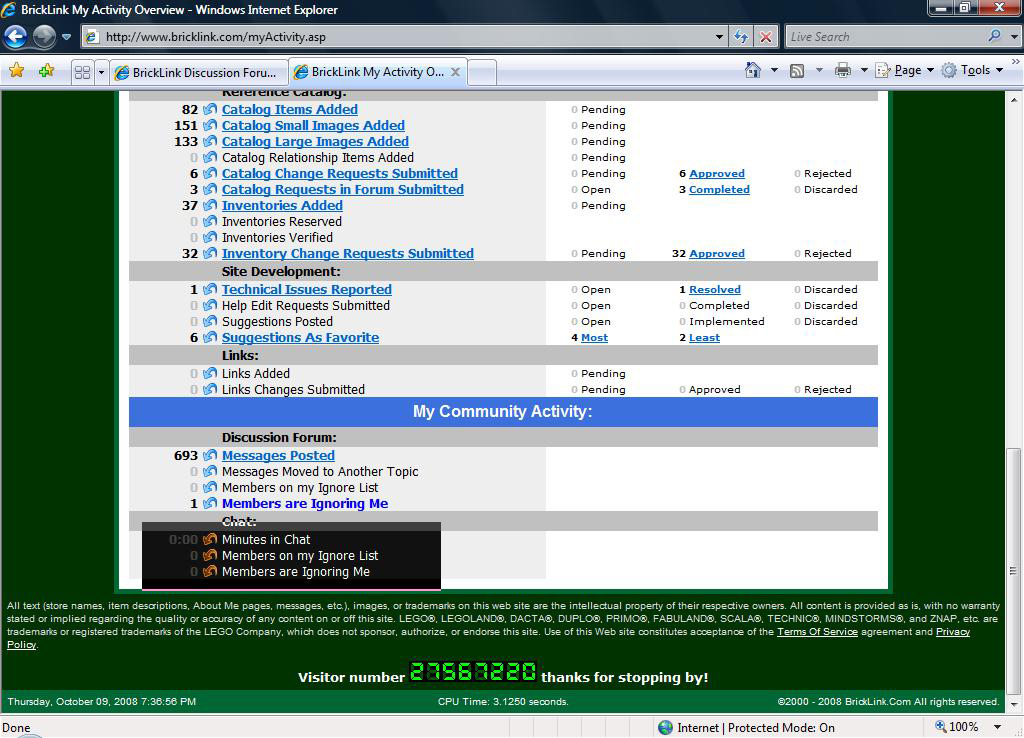Screen dimensions: 1024x738
Task: Expand the Home button dropdown arrow
Action: [774, 70]
